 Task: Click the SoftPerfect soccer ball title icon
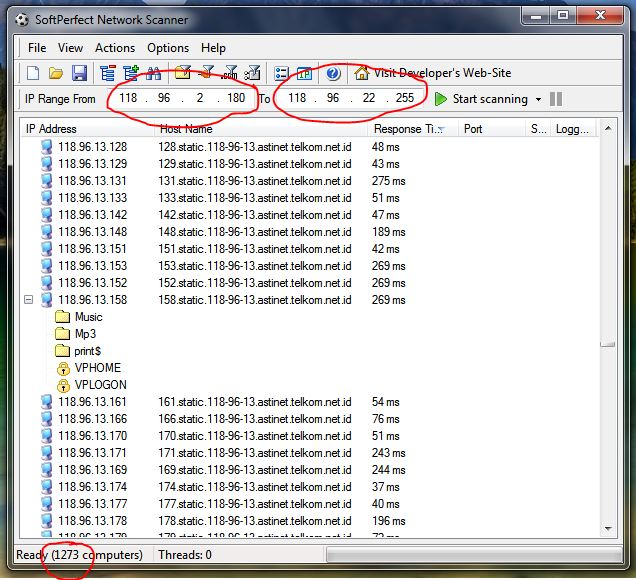pyautogui.click(x=22, y=20)
